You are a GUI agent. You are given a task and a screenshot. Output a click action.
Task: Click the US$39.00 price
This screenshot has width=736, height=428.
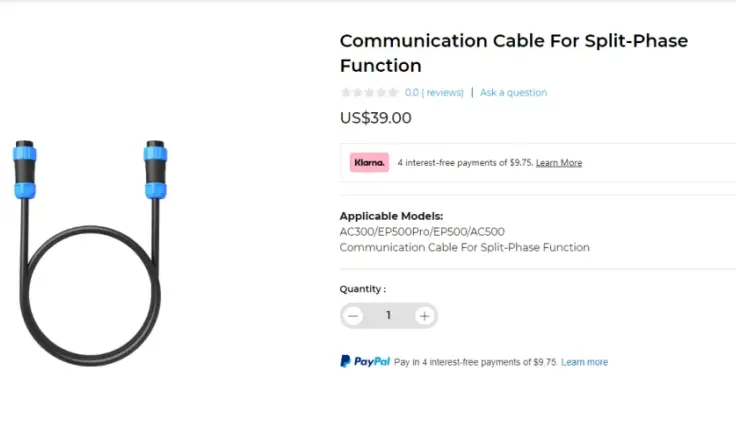click(375, 118)
